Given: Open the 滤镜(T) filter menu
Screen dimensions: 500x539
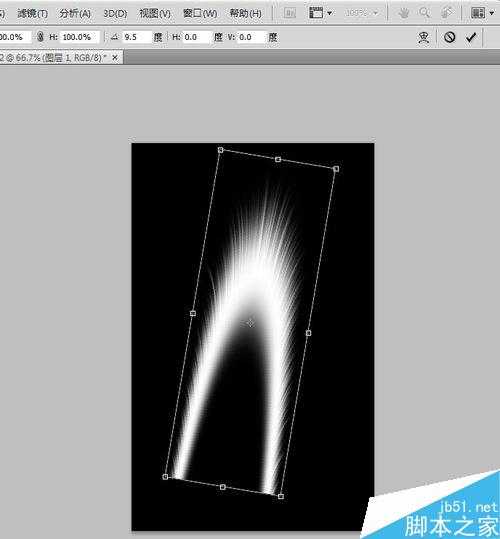Looking at the screenshot, I should (33, 13).
